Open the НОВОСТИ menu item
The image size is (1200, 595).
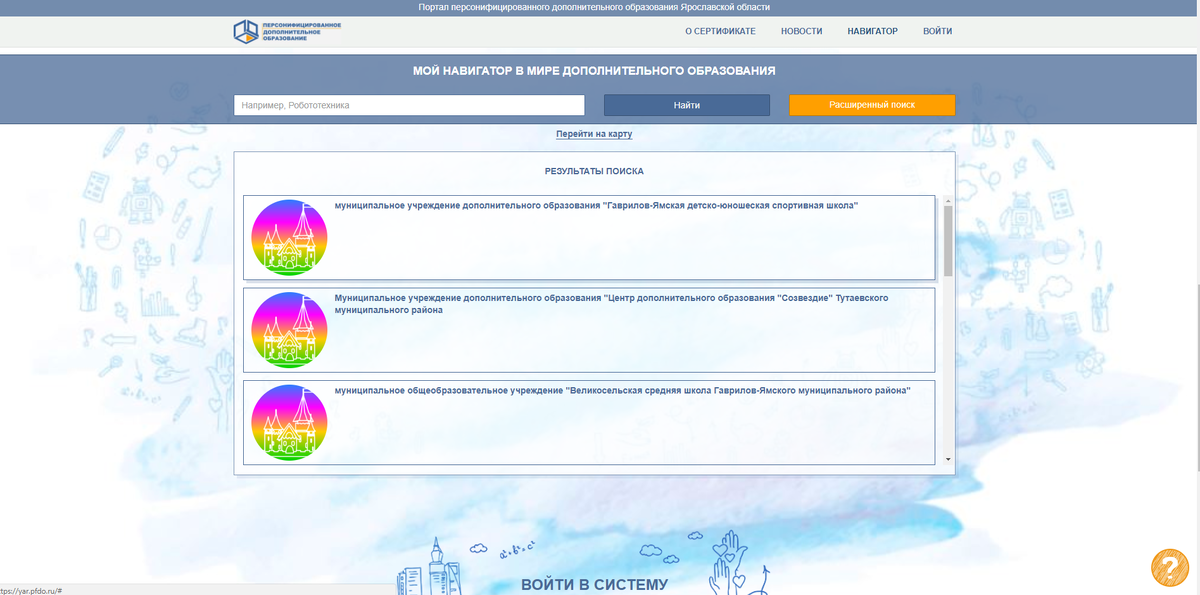pos(802,31)
